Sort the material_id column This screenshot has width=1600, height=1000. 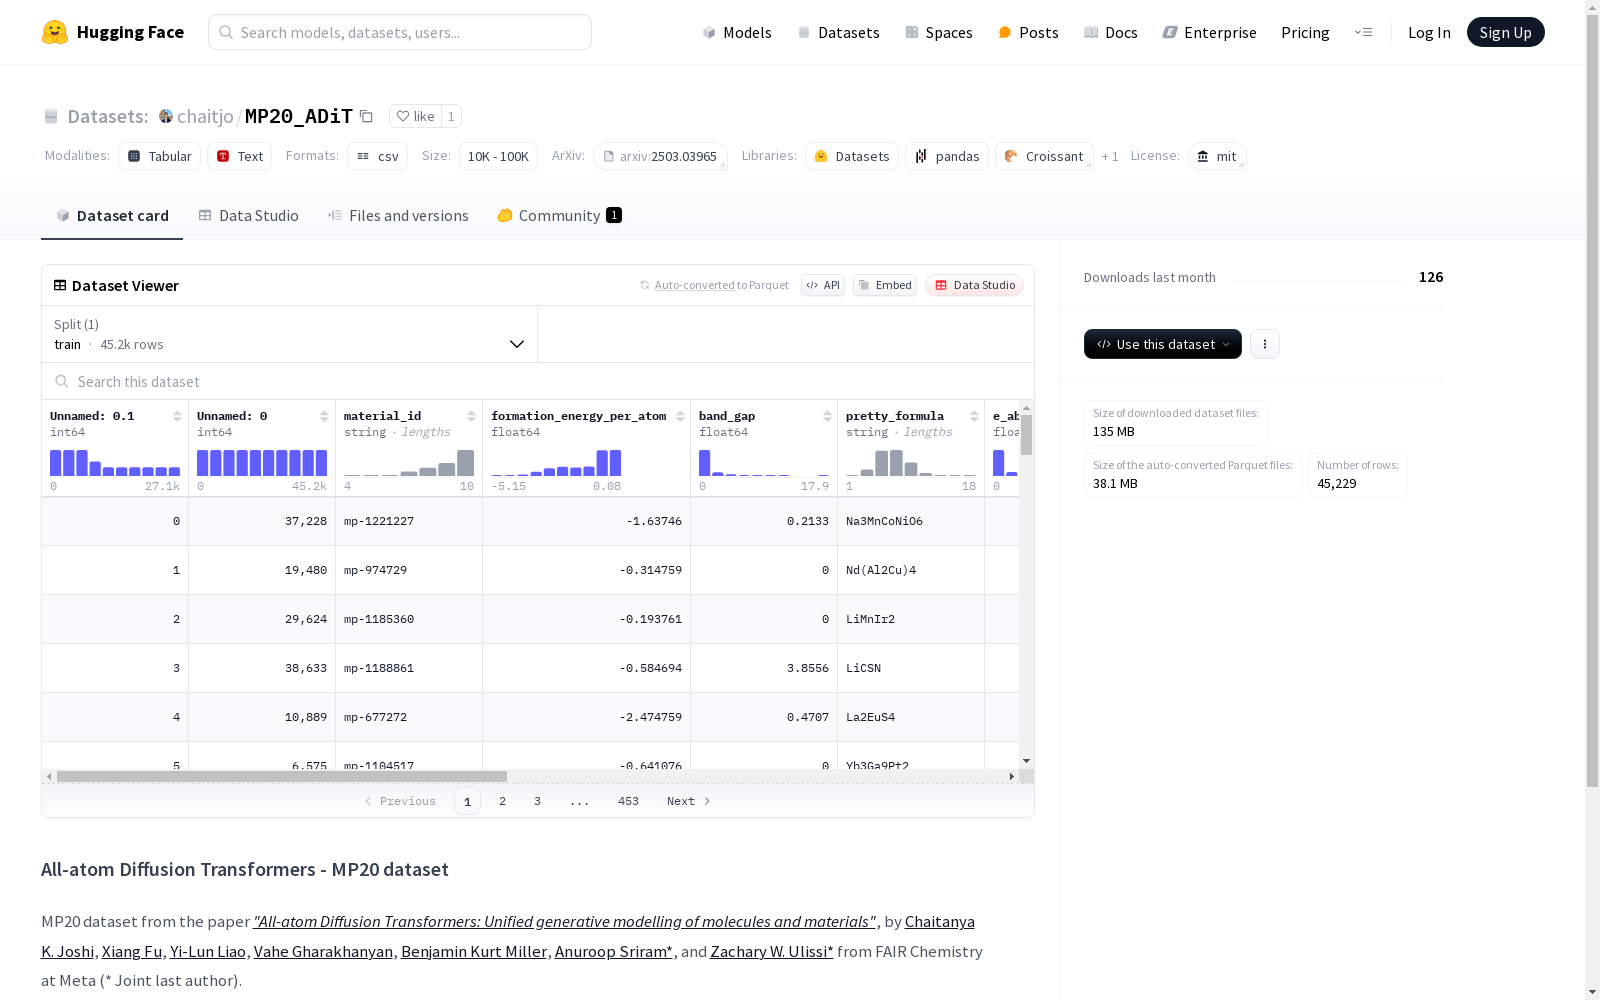click(471, 416)
